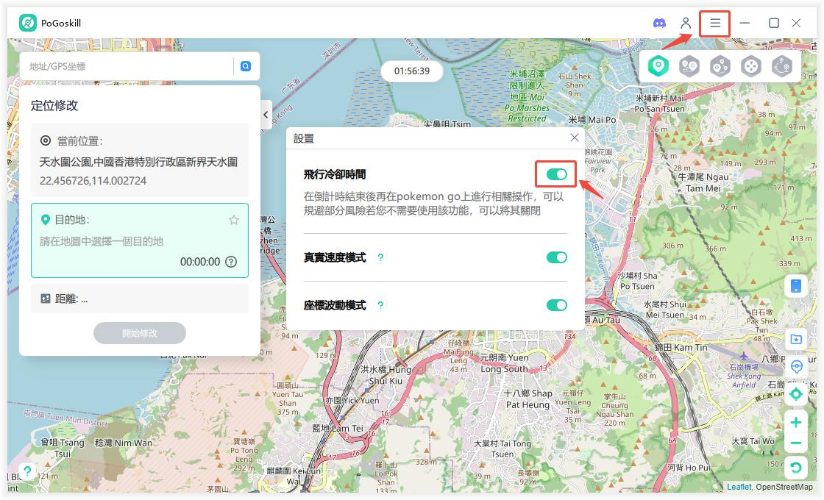Collapse the 定位修改 side panel
The width and height of the screenshot is (824, 500).
pos(266,115)
